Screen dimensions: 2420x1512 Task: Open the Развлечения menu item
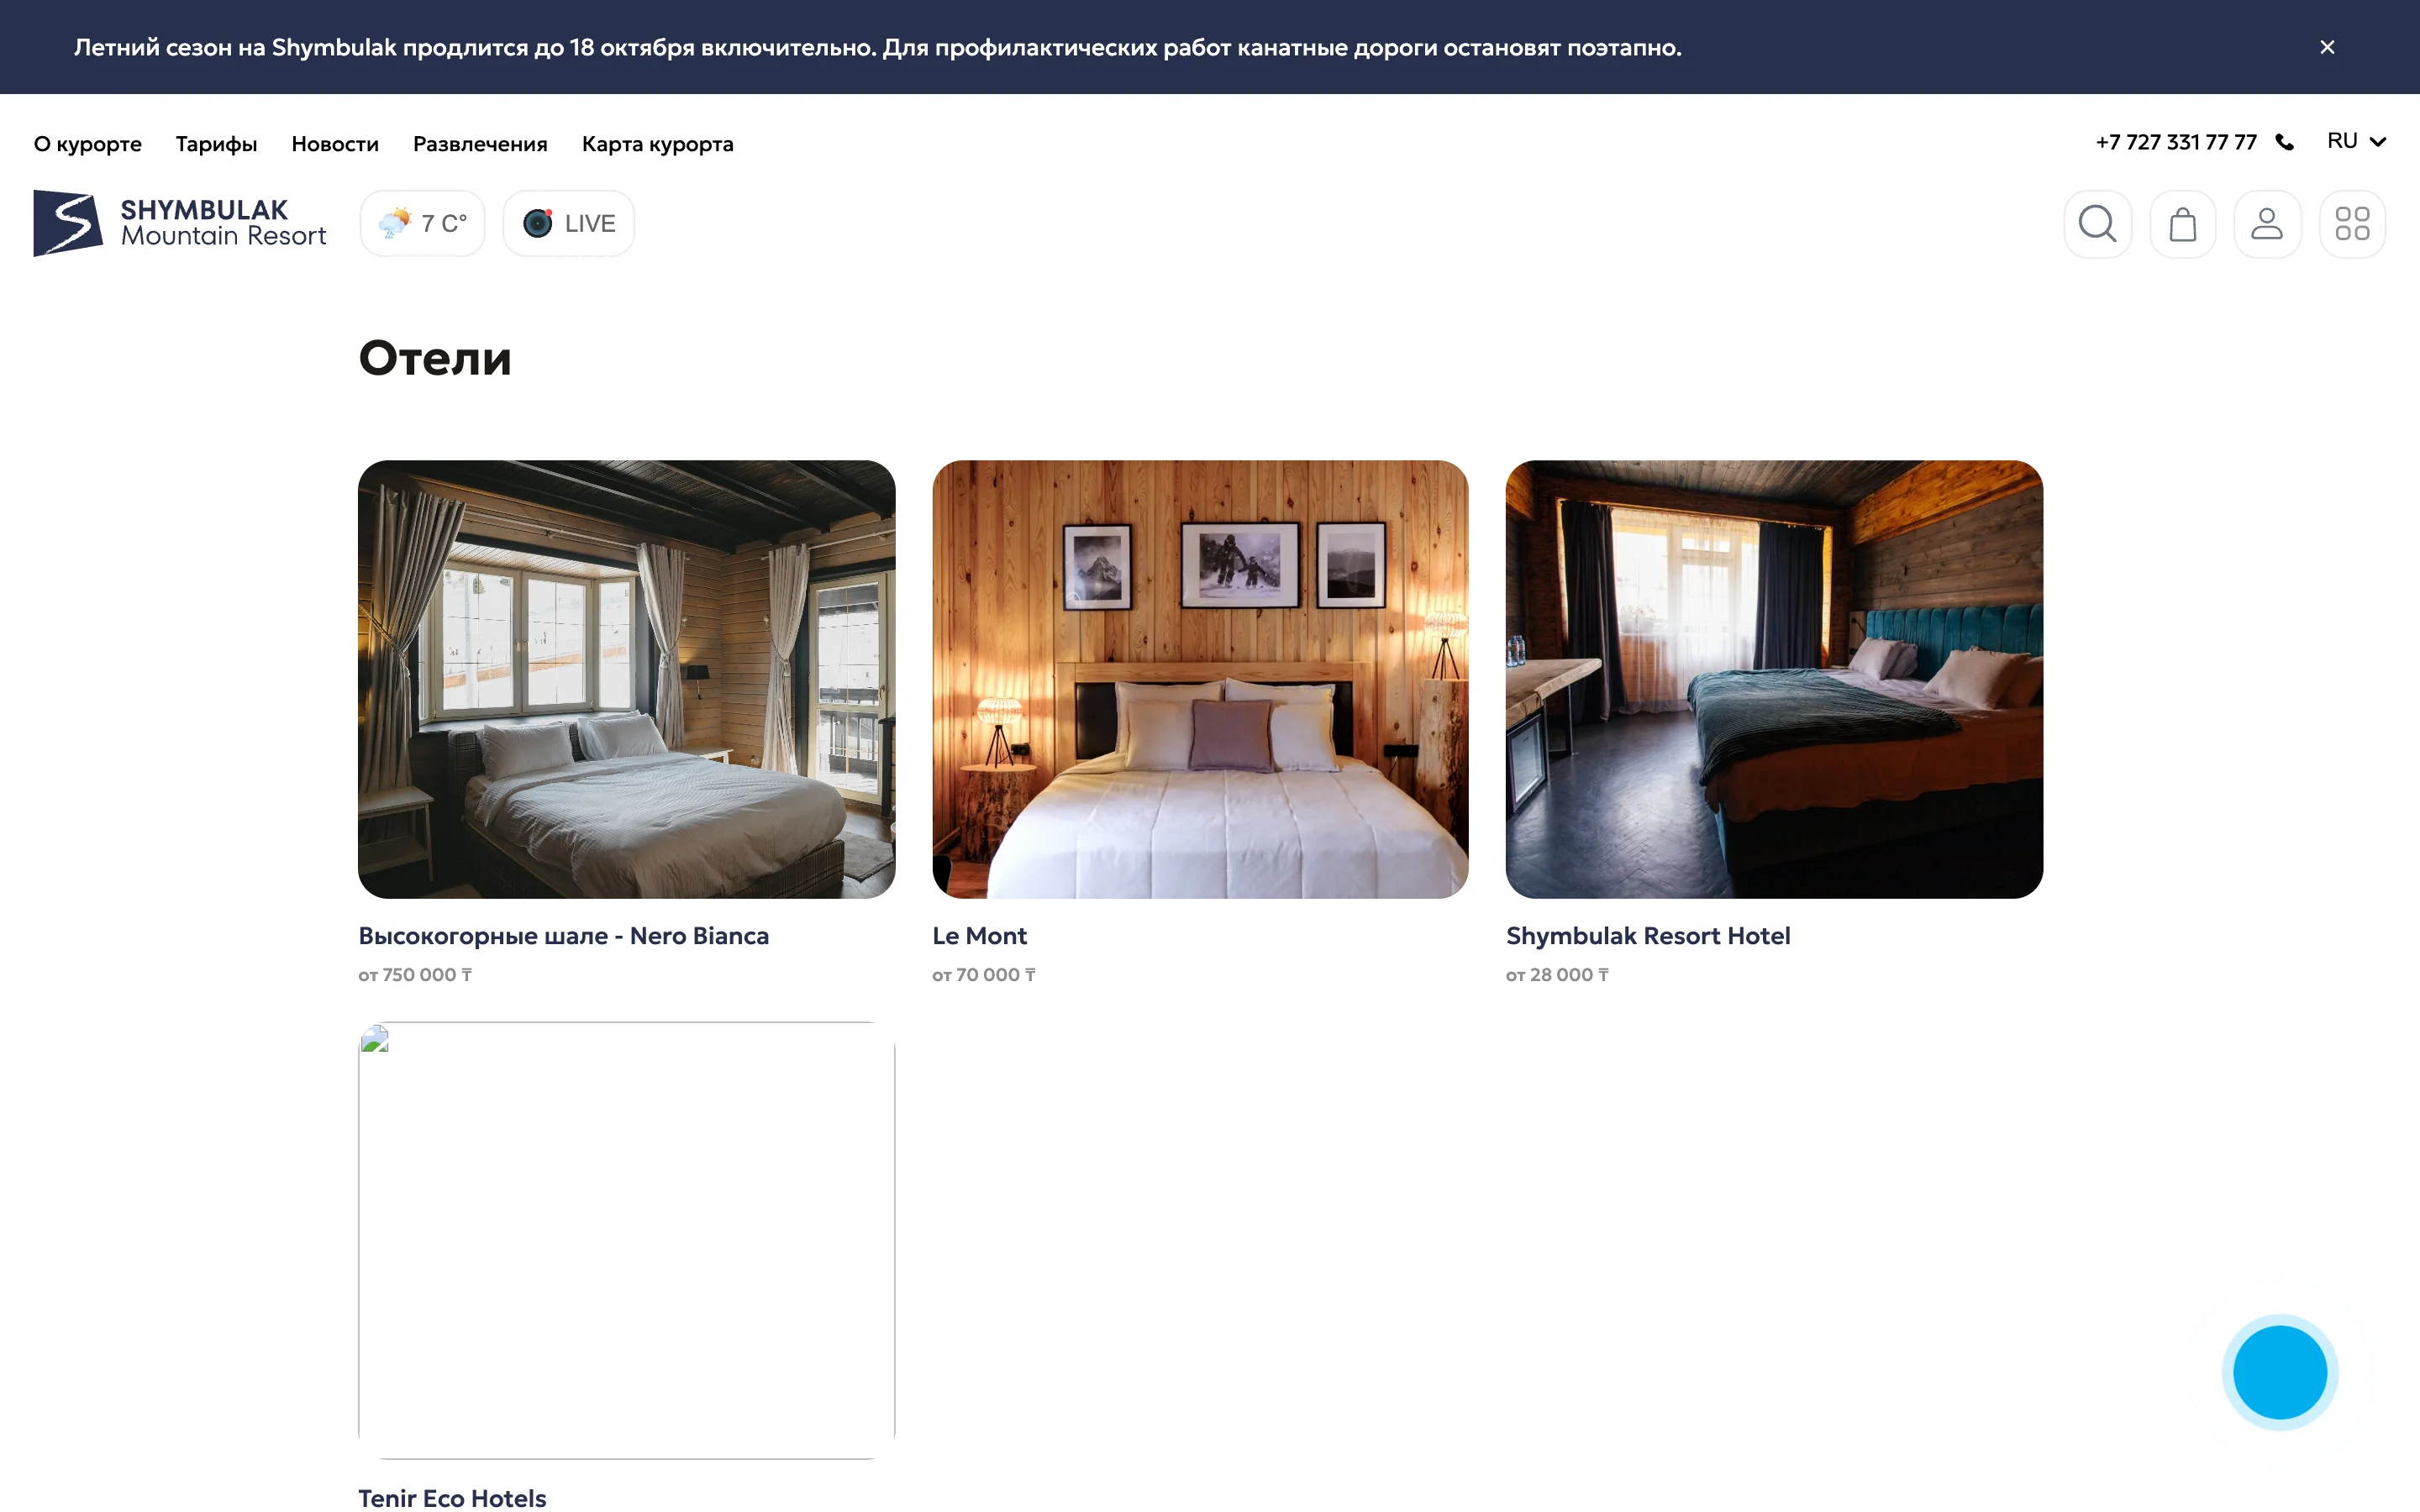click(480, 144)
